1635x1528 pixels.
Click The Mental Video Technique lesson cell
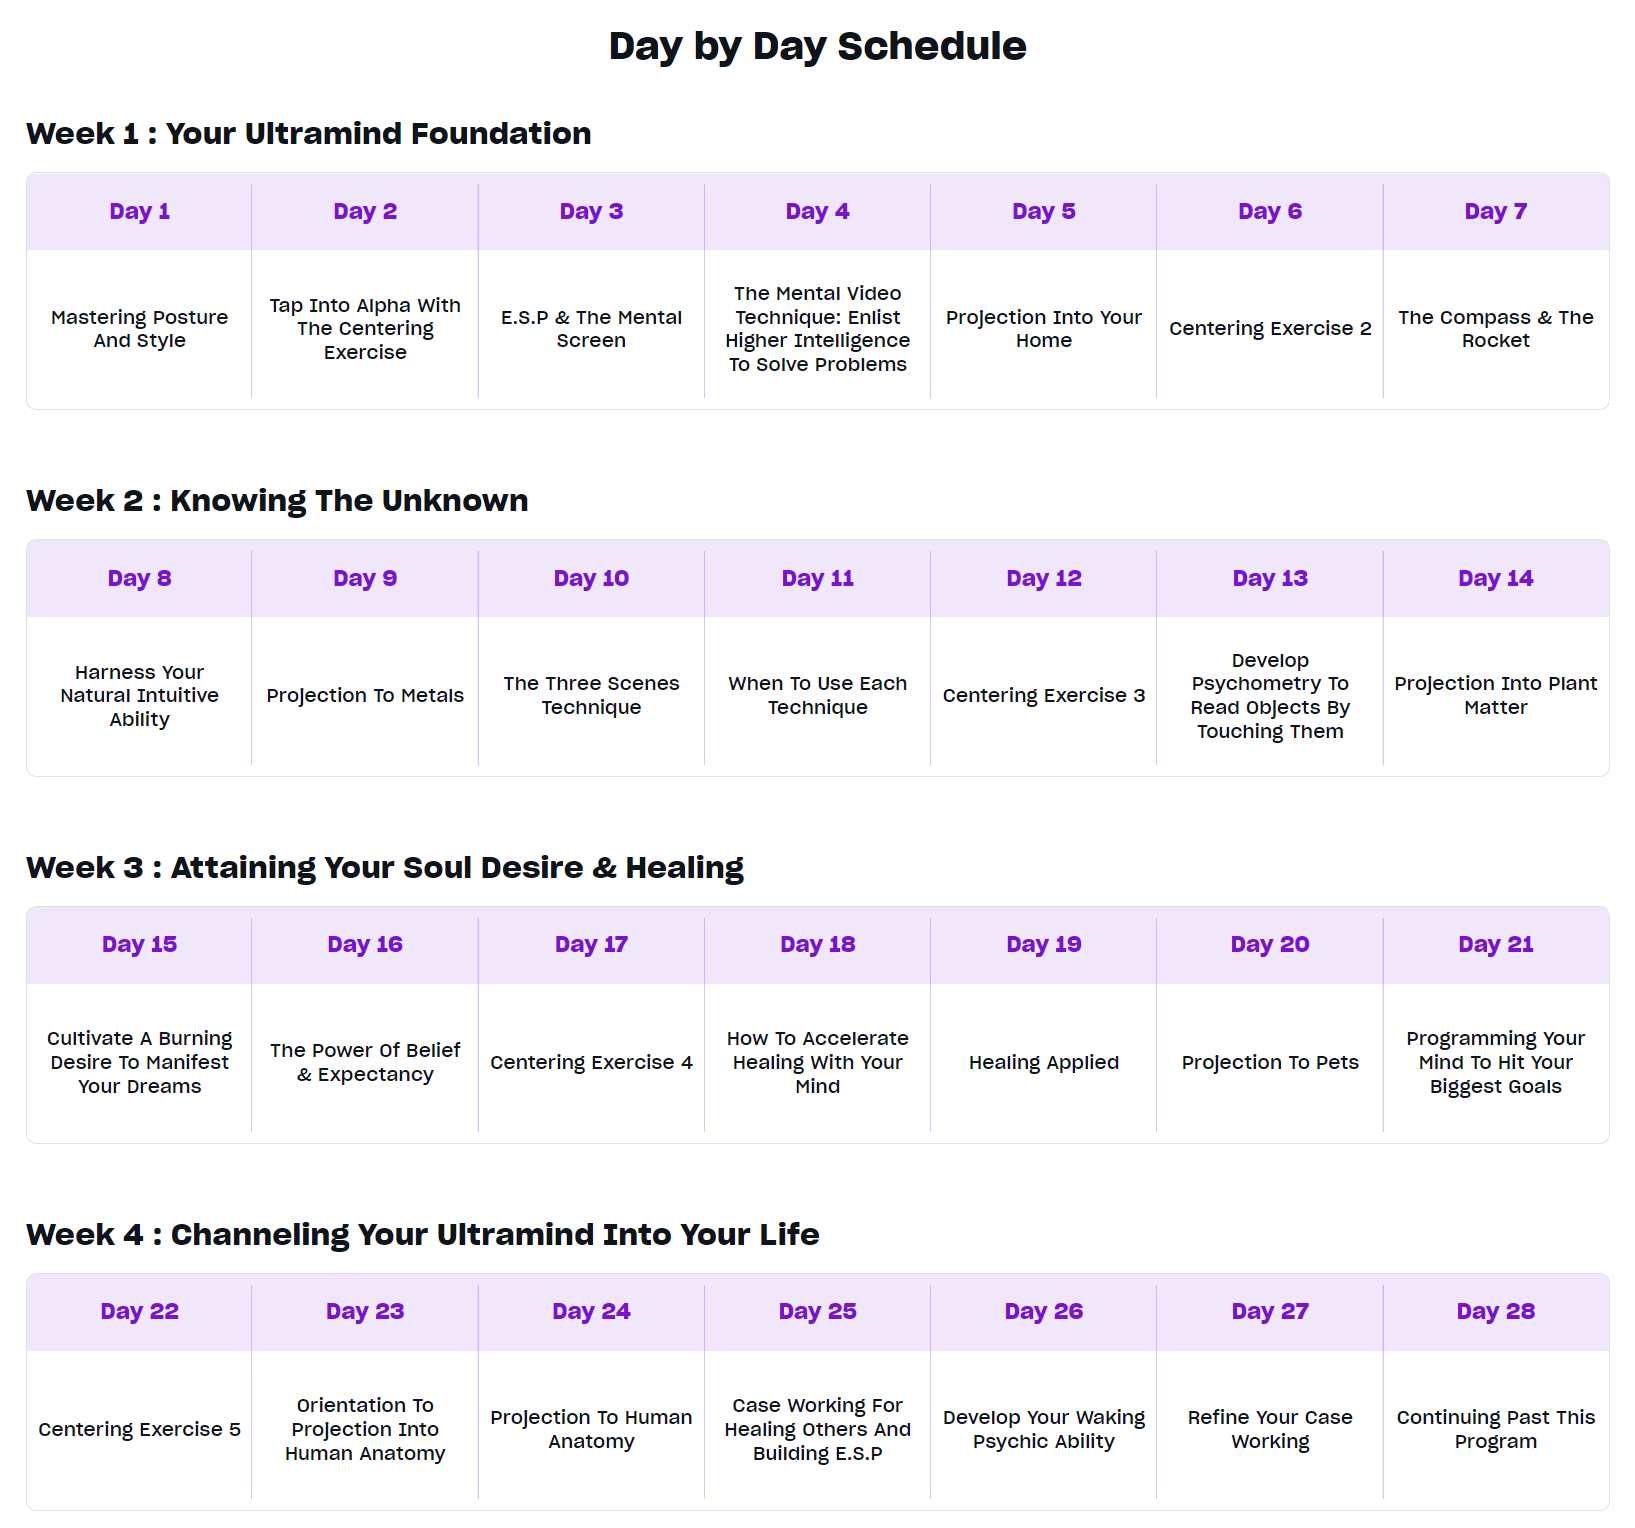click(x=817, y=329)
